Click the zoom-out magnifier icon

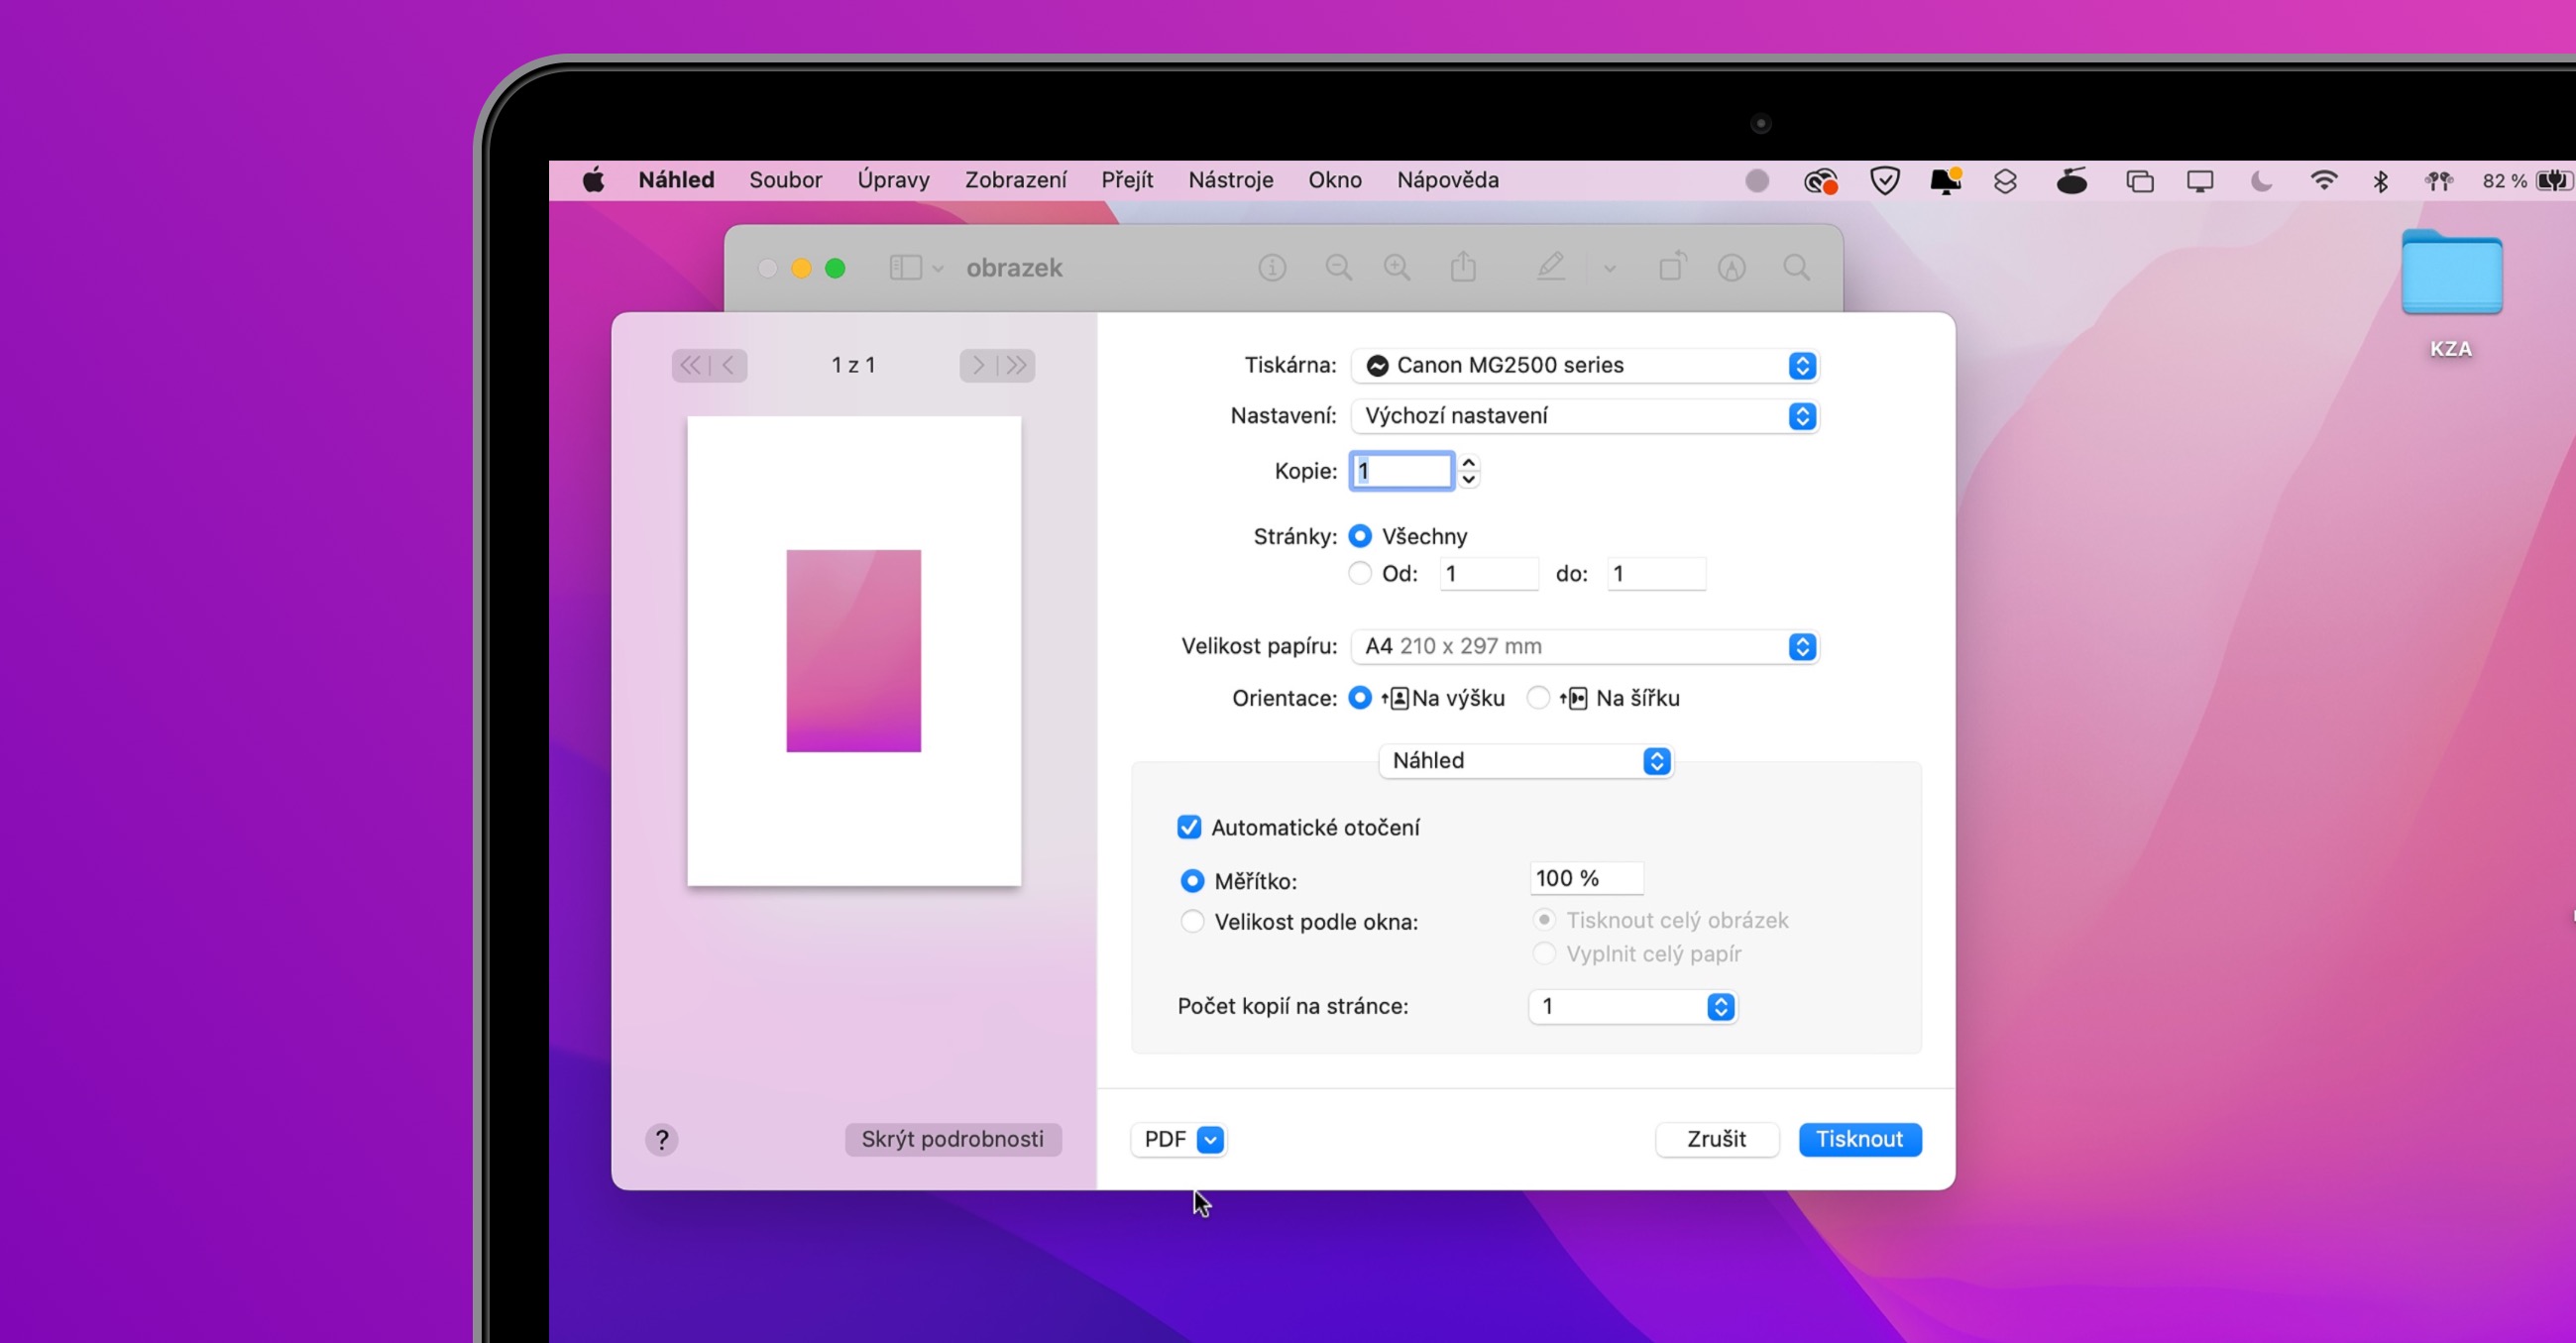click(1339, 267)
